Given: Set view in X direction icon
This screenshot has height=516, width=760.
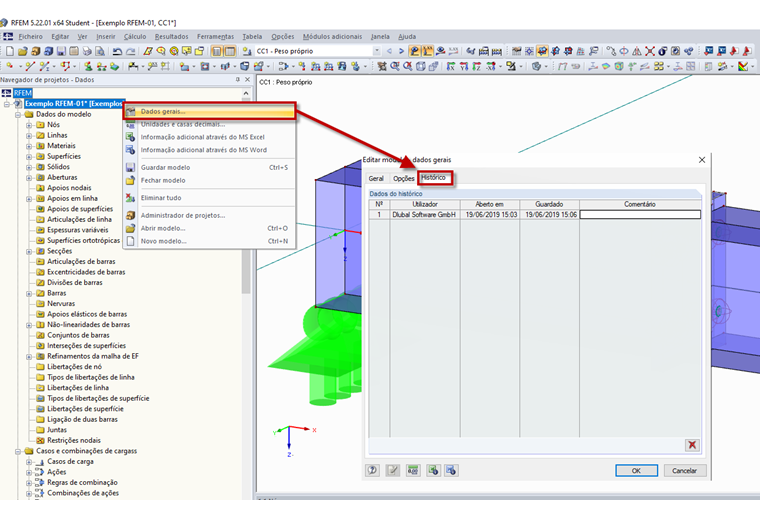Looking at the screenshot, I should (x=451, y=66).
